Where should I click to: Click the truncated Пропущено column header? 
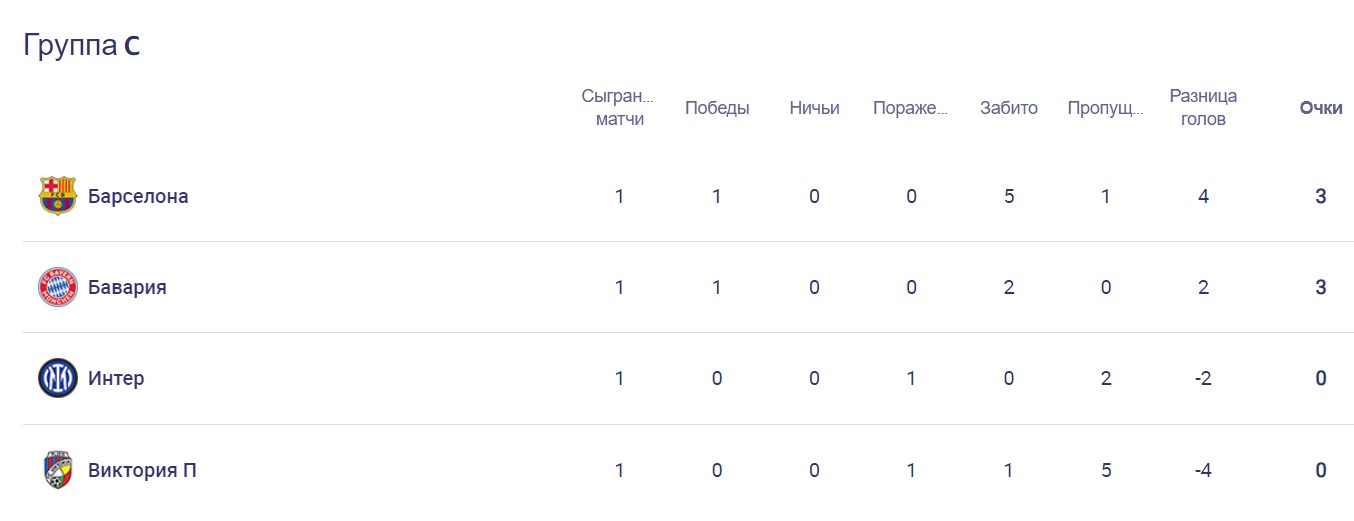1105,108
